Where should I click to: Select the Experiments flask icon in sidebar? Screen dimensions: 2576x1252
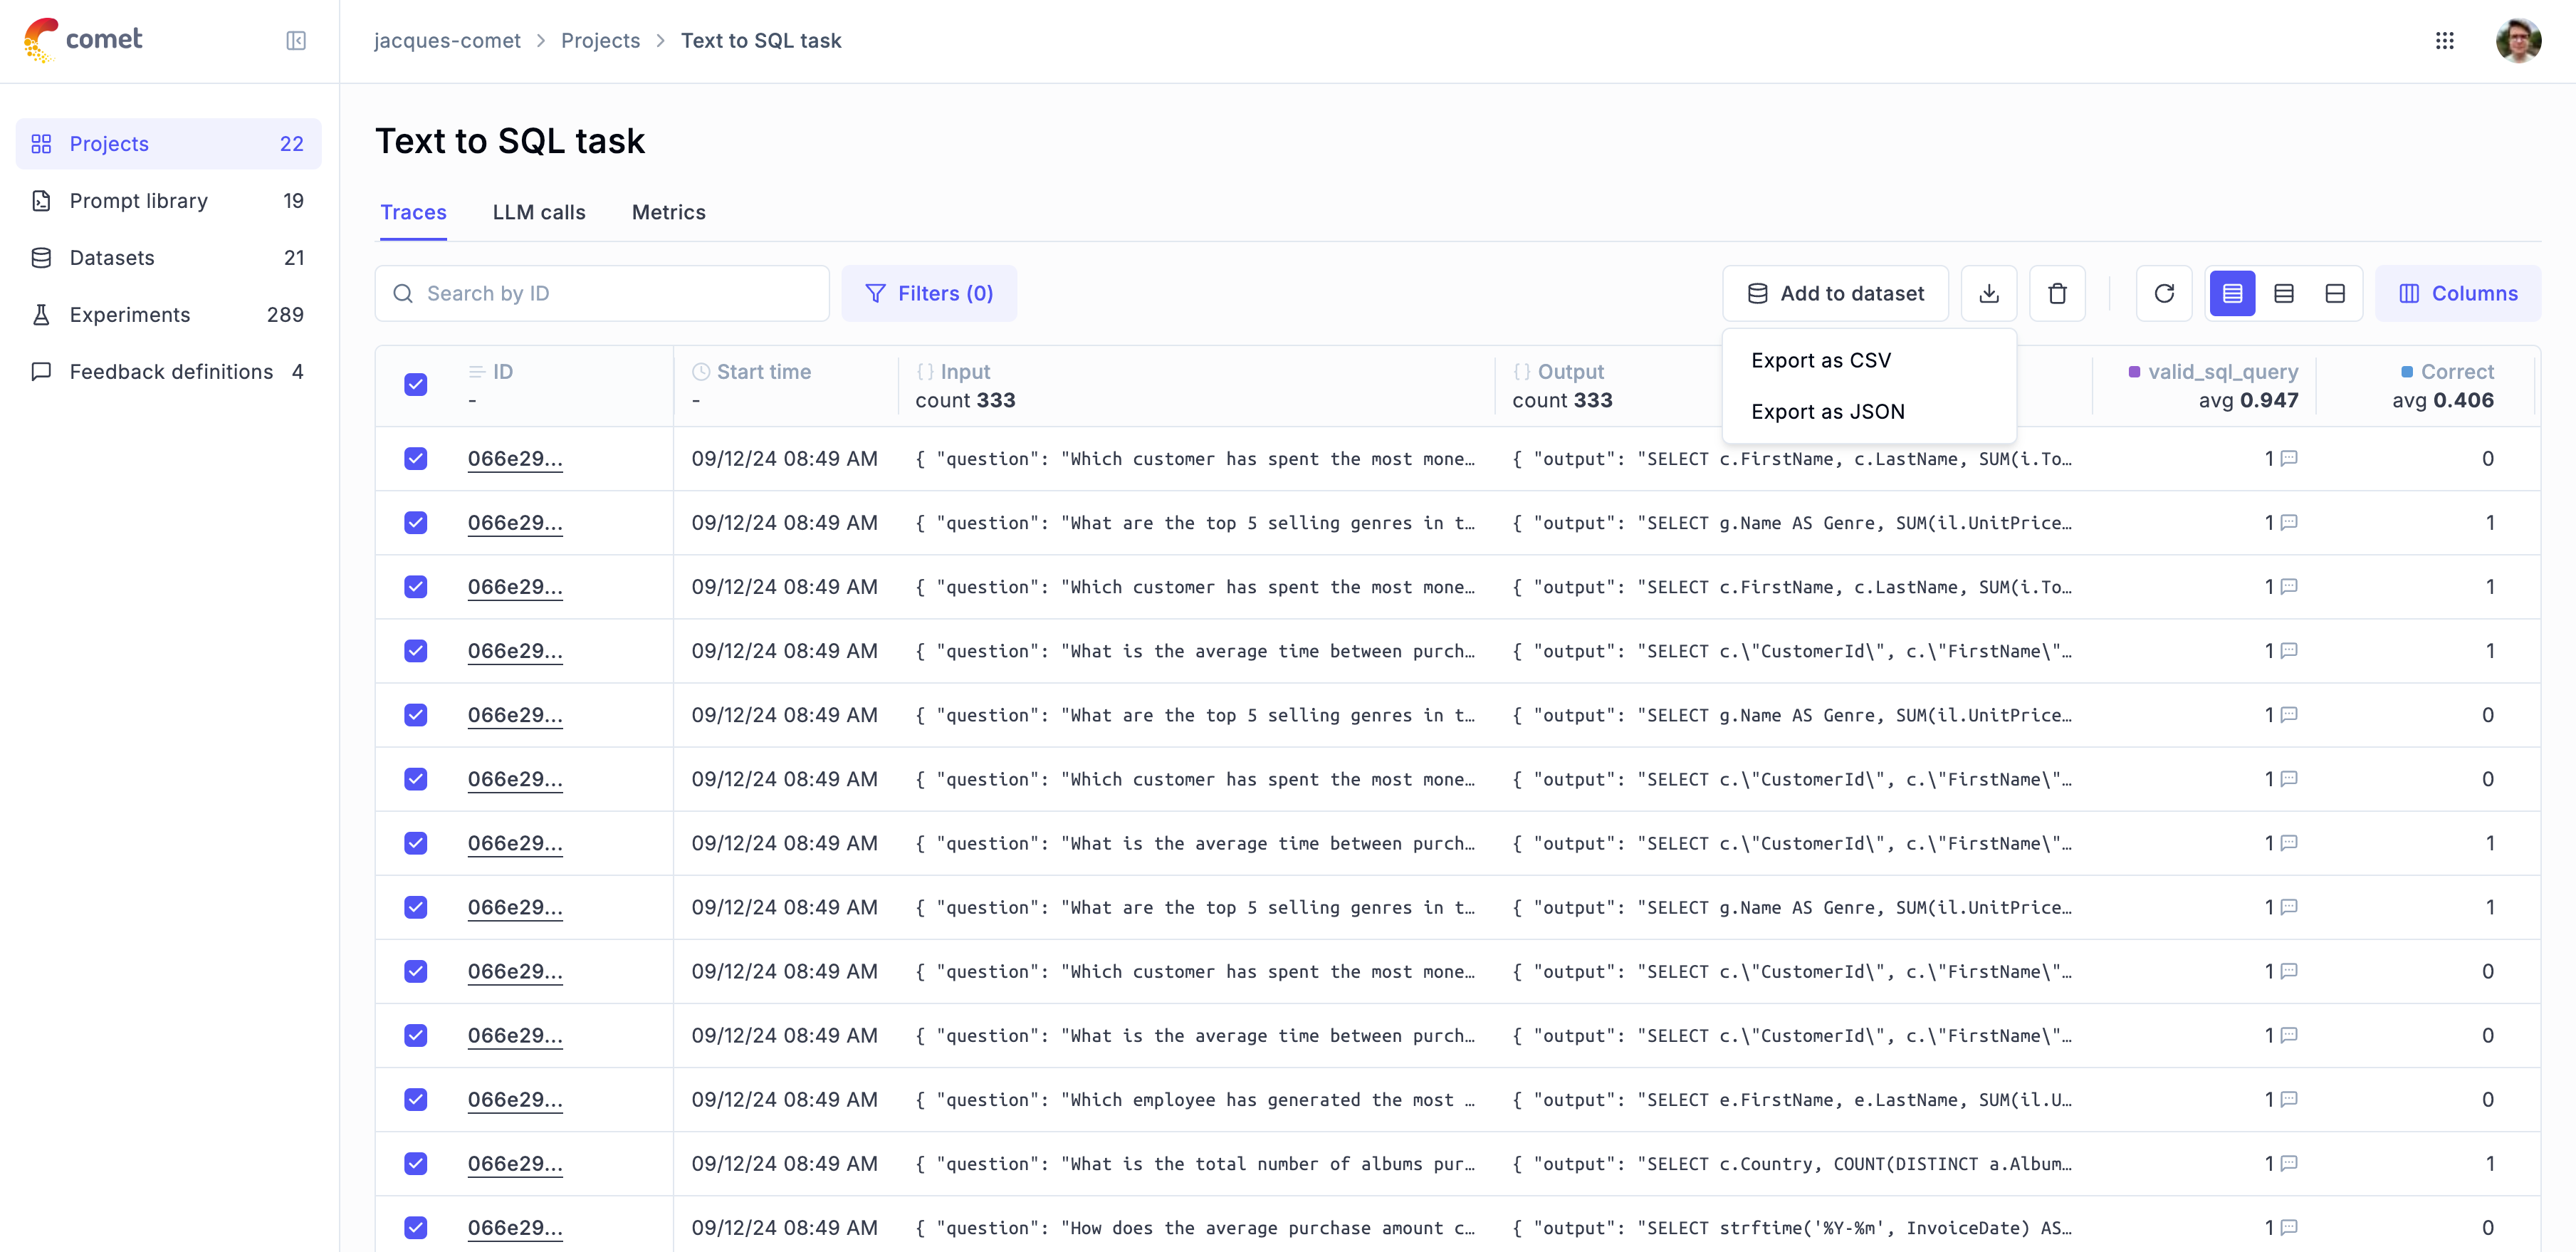[x=41, y=314]
